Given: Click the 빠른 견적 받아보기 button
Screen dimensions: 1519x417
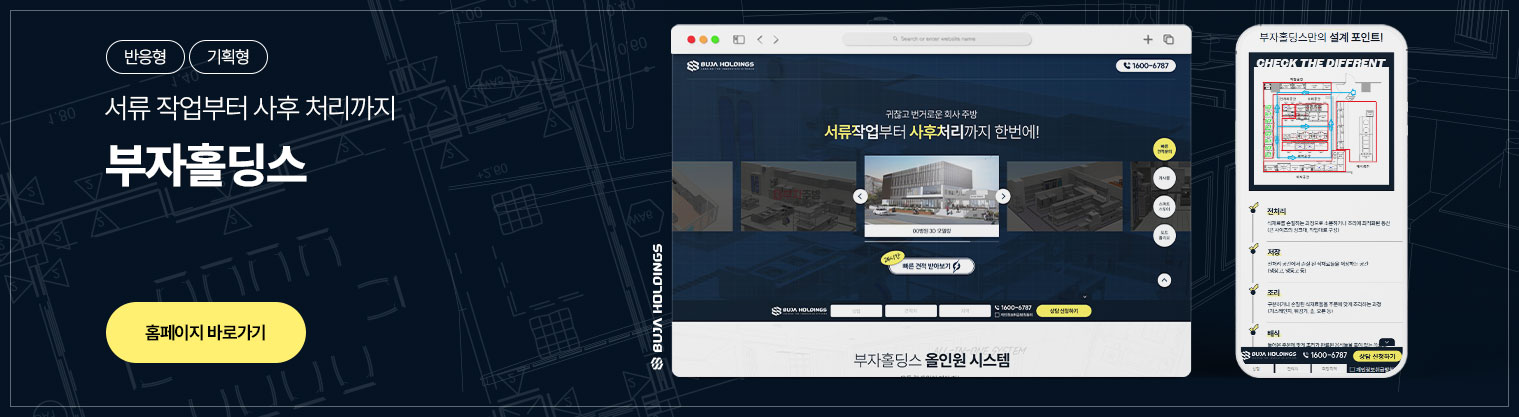Looking at the screenshot, I should click(x=930, y=266).
